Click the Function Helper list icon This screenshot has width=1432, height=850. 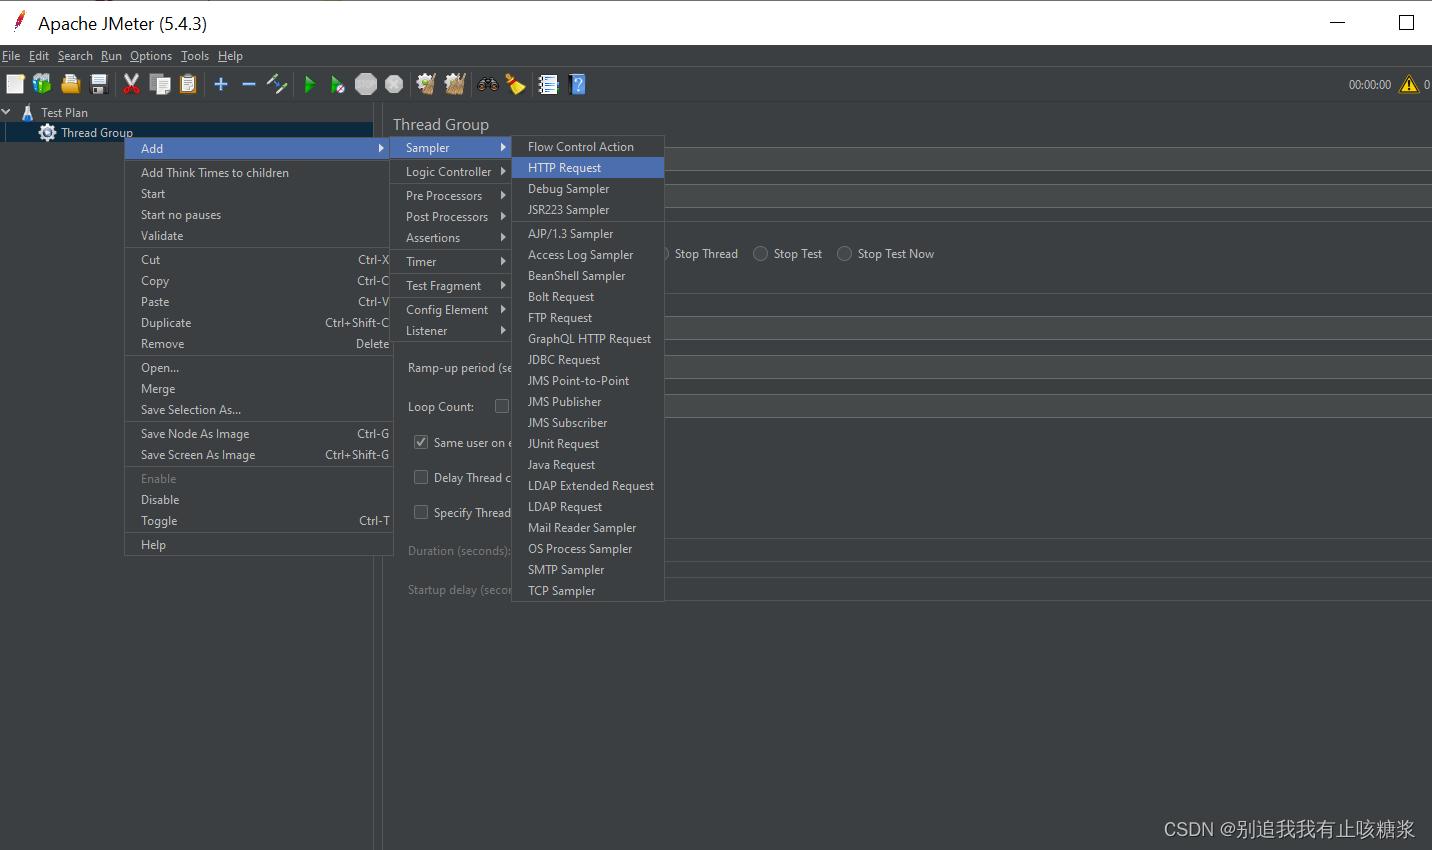click(548, 84)
